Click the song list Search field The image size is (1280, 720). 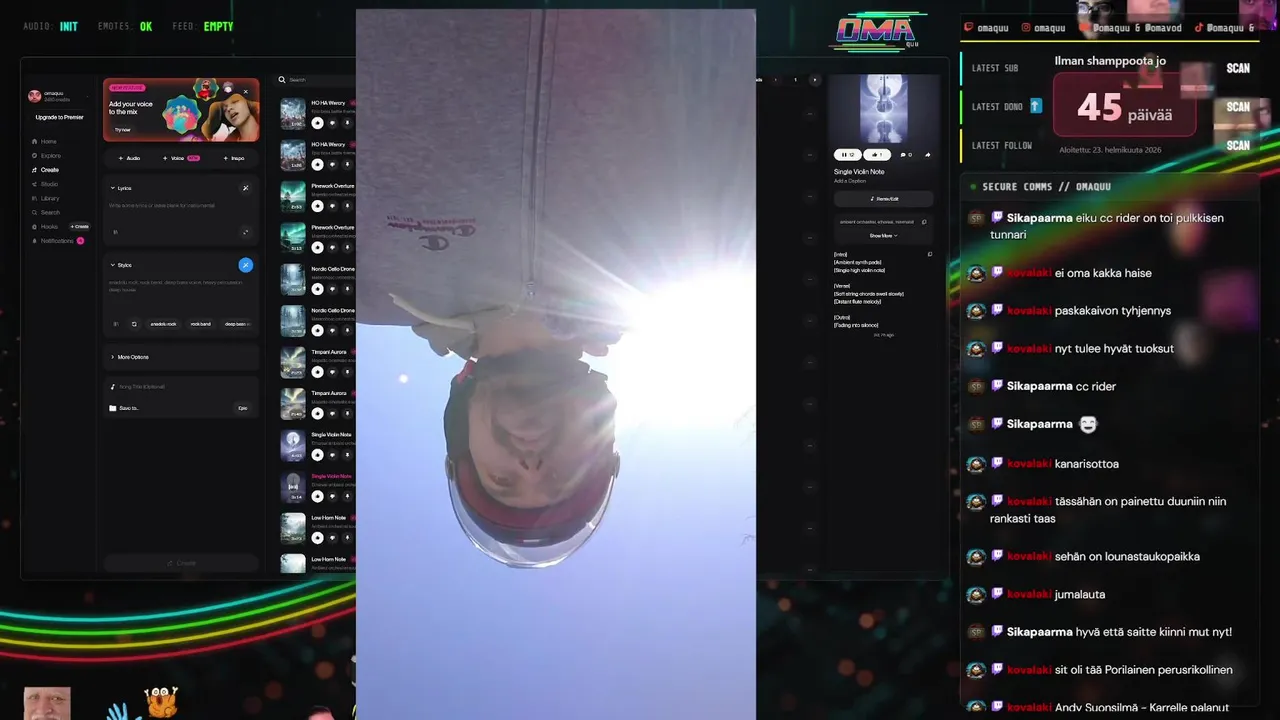(315, 80)
